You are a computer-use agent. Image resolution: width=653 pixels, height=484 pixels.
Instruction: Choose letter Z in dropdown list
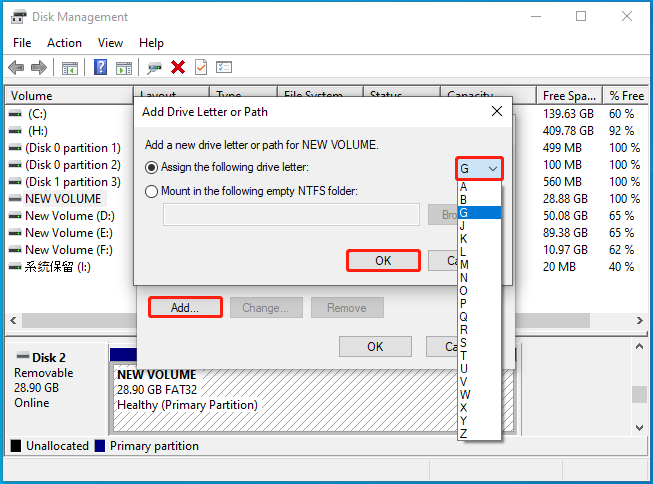479,433
